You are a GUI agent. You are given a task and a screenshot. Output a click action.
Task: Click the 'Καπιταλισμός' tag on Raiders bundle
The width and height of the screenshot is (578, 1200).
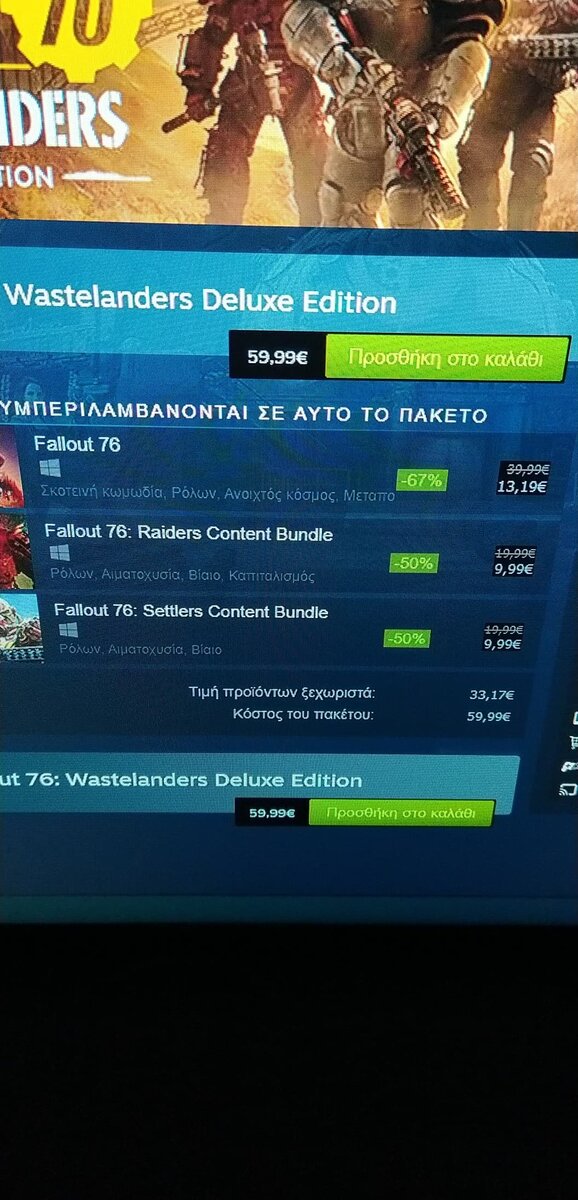[272, 576]
